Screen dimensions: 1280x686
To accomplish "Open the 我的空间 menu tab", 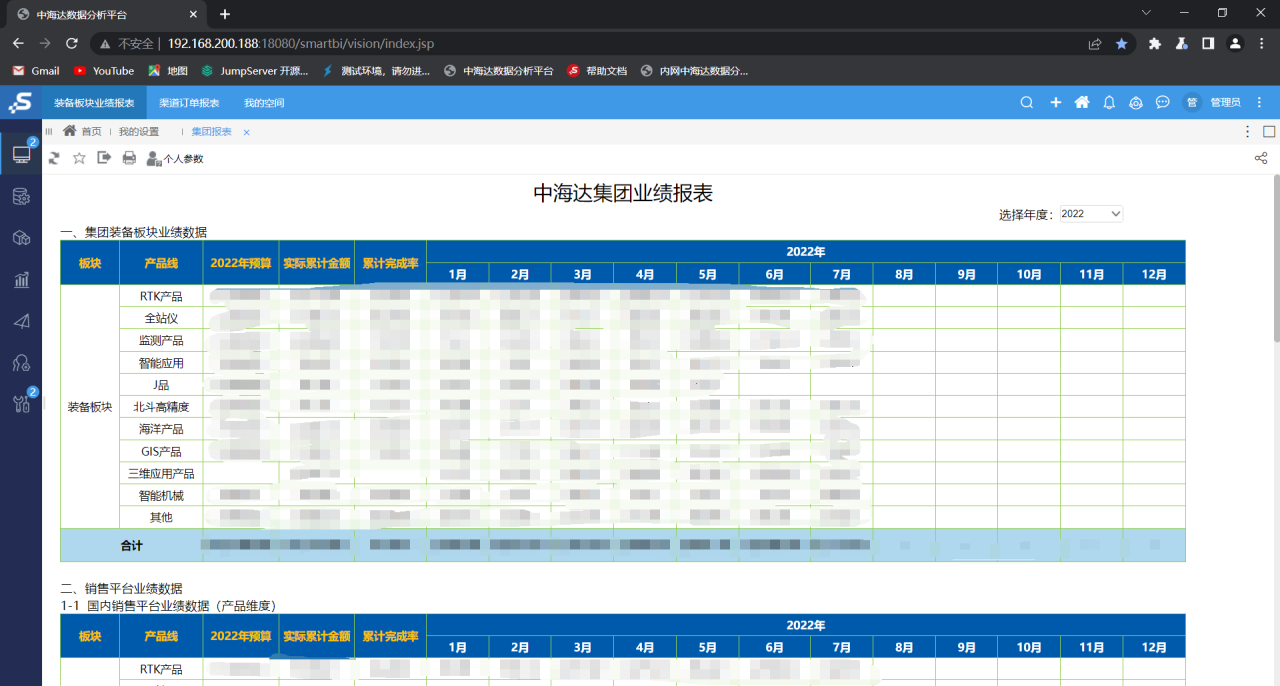I will pos(264,103).
